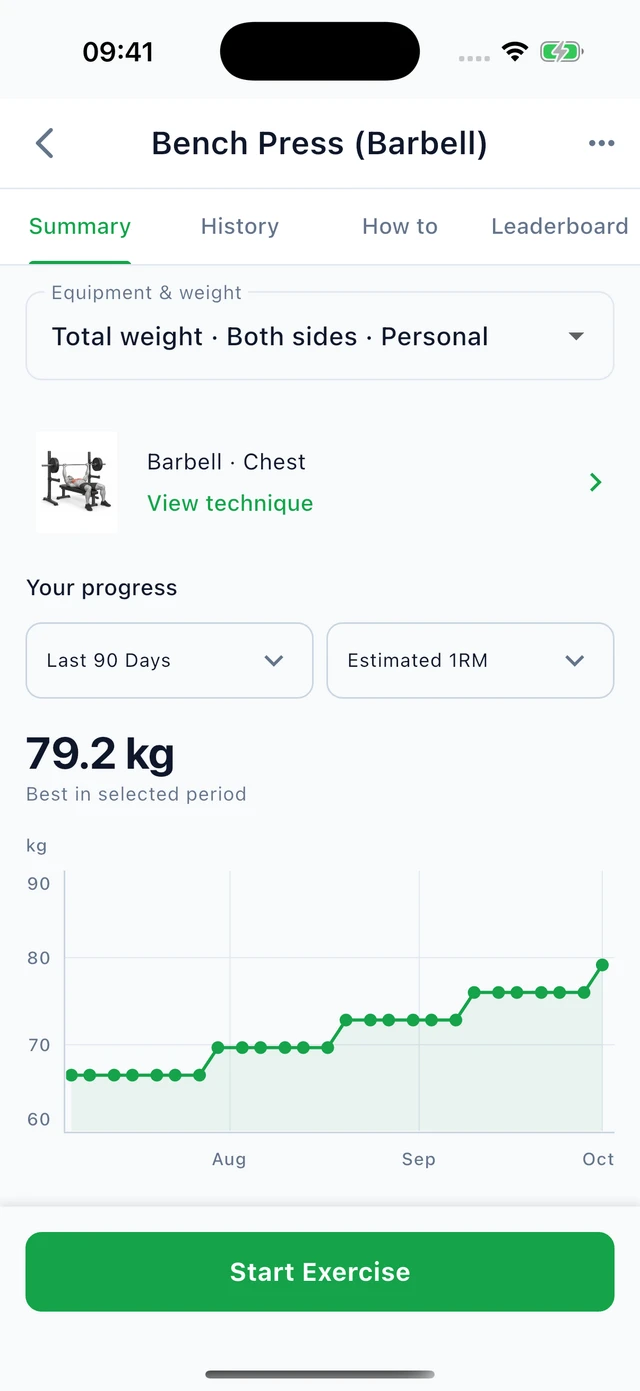Image resolution: width=640 pixels, height=1391 pixels.
Task: Select the first data point on progress chart
Action: coord(71,1075)
